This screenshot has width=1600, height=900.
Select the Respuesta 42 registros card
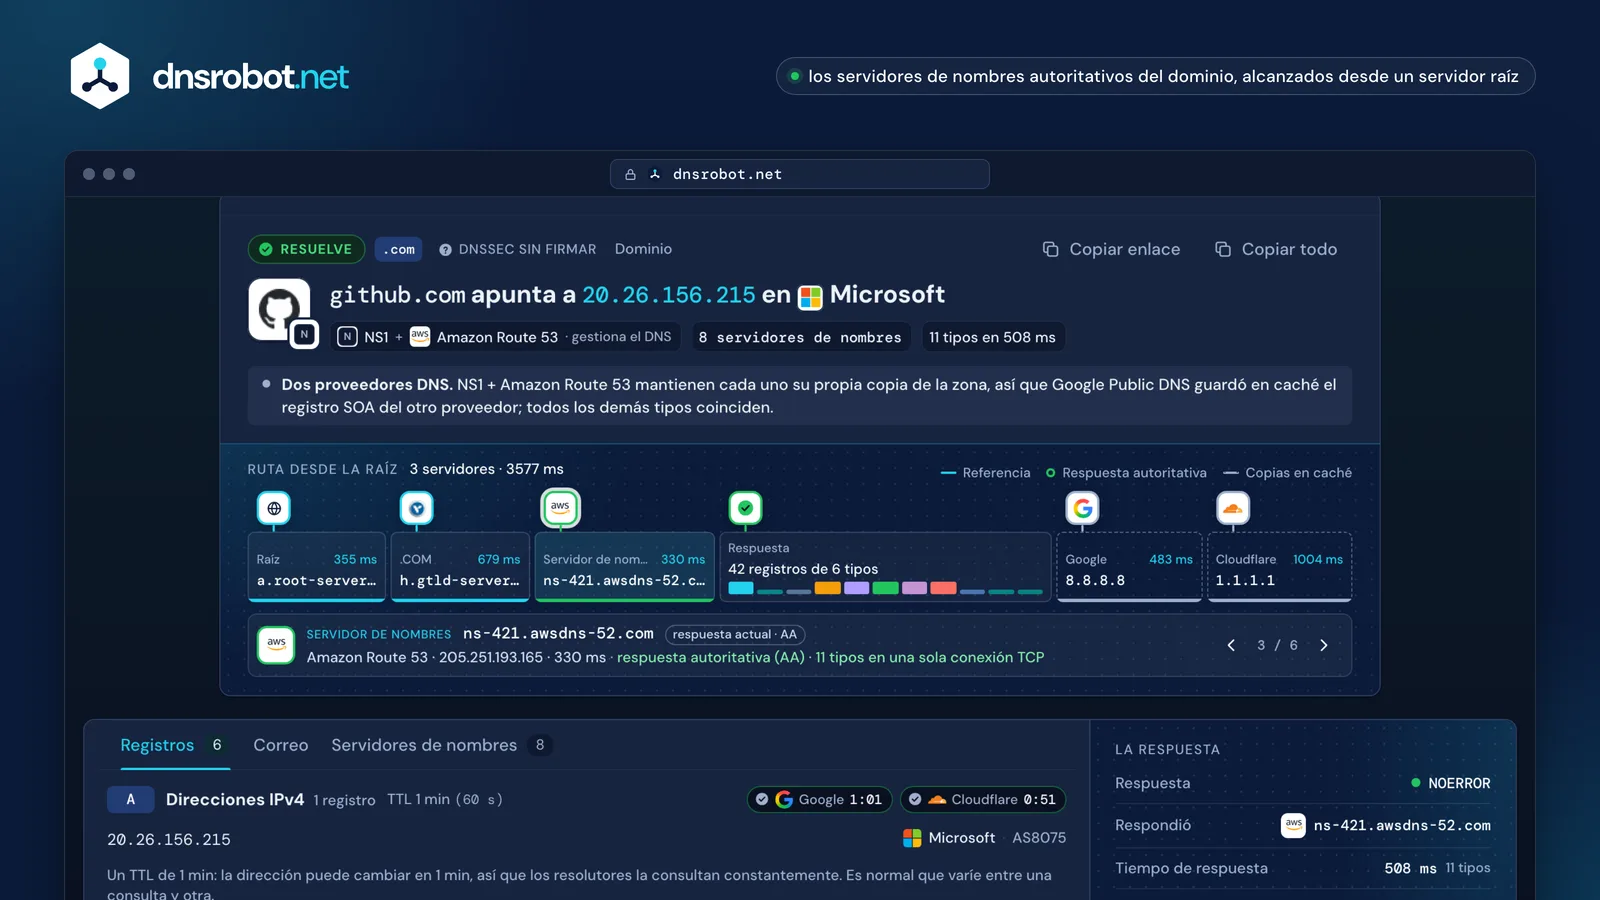(x=885, y=567)
